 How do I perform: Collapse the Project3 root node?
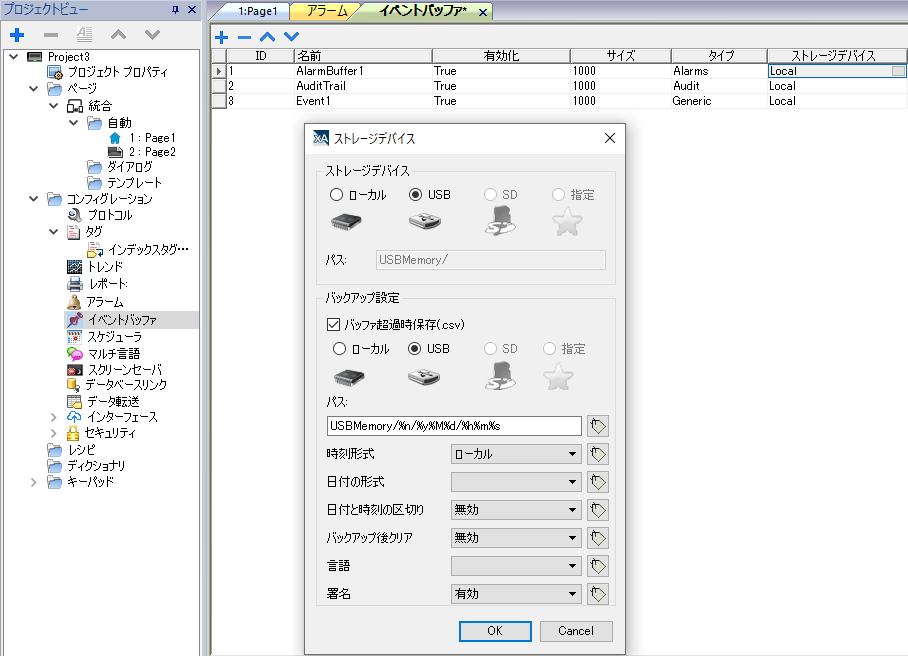tap(14, 57)
